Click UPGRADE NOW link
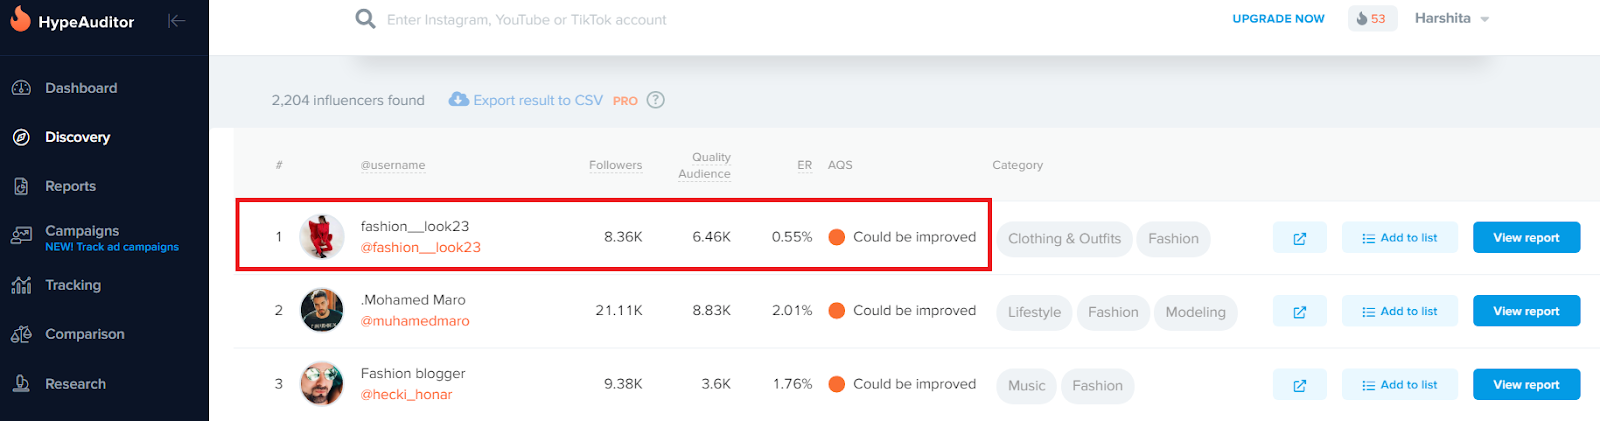This screenshot has height=421, width=1600. [1278, 19]
